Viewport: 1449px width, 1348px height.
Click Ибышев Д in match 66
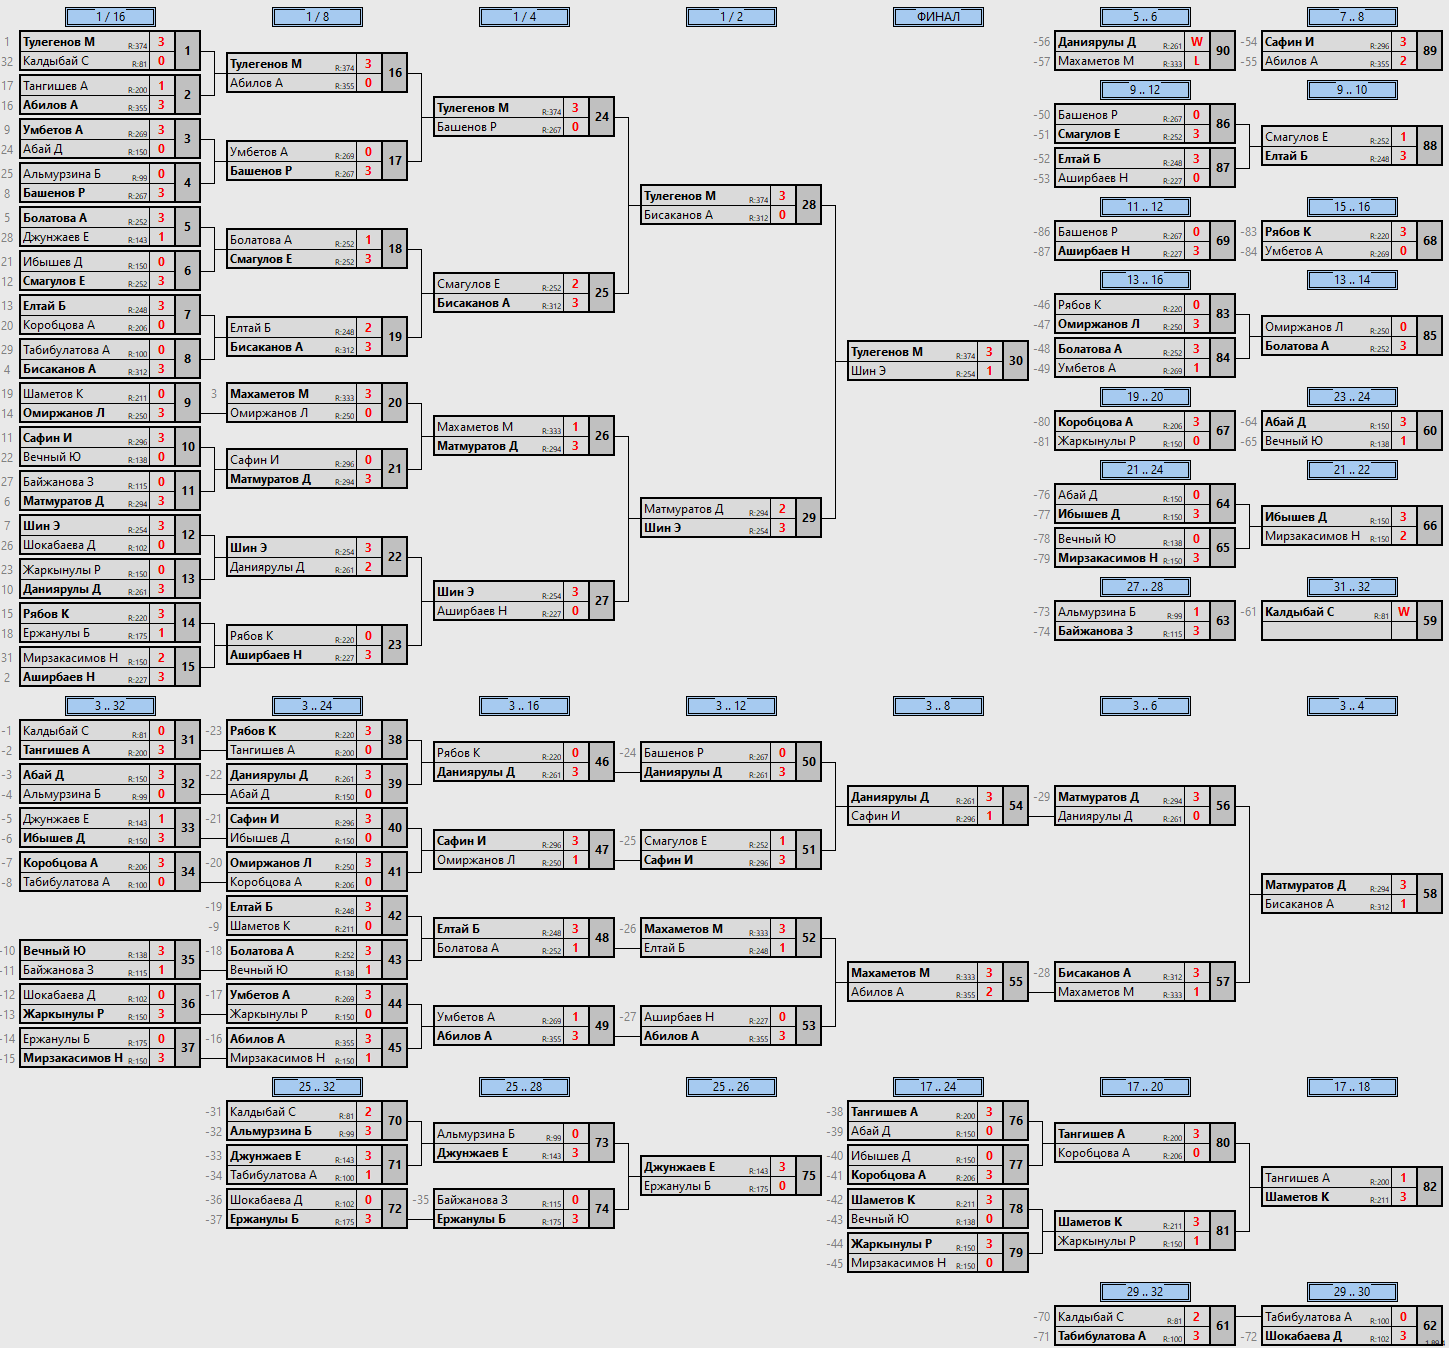click(x=1296, y=517)
